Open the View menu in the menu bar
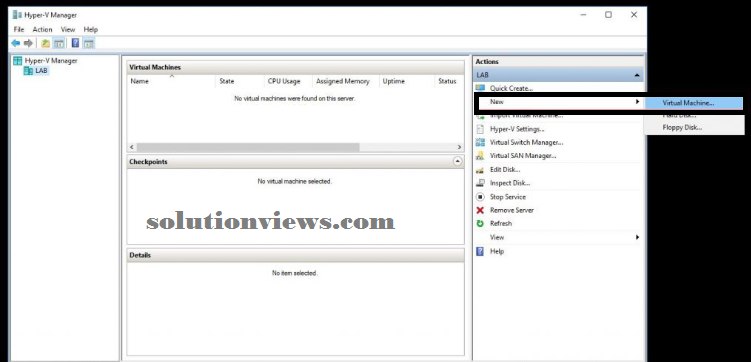 click(68, 29)
